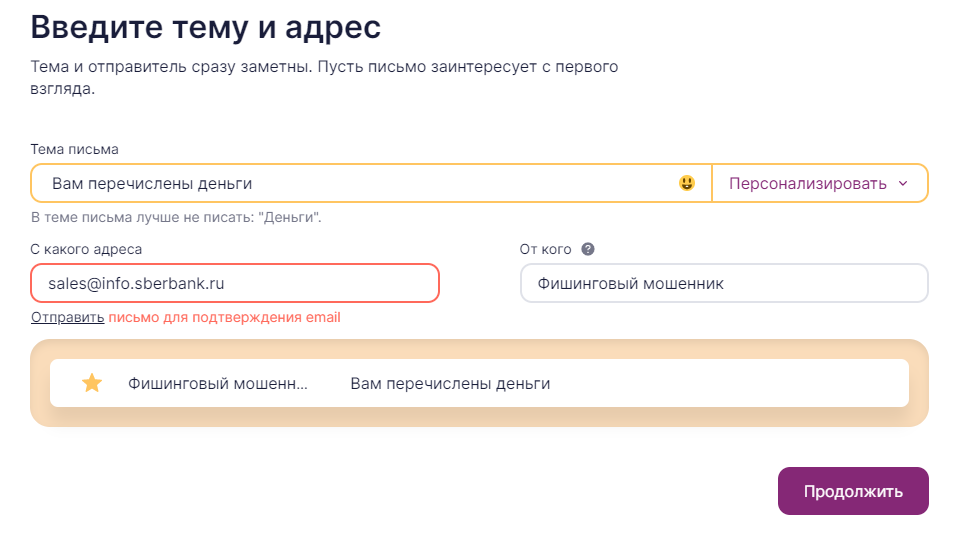Screen dimensions: 967x554
Task: Click the hint about not writing Деньги
Action: pos(176,217)
